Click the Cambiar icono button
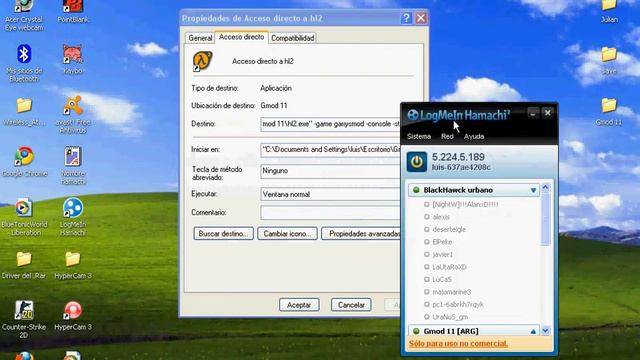This screenshot has height=360, width=640. [287, 234]
